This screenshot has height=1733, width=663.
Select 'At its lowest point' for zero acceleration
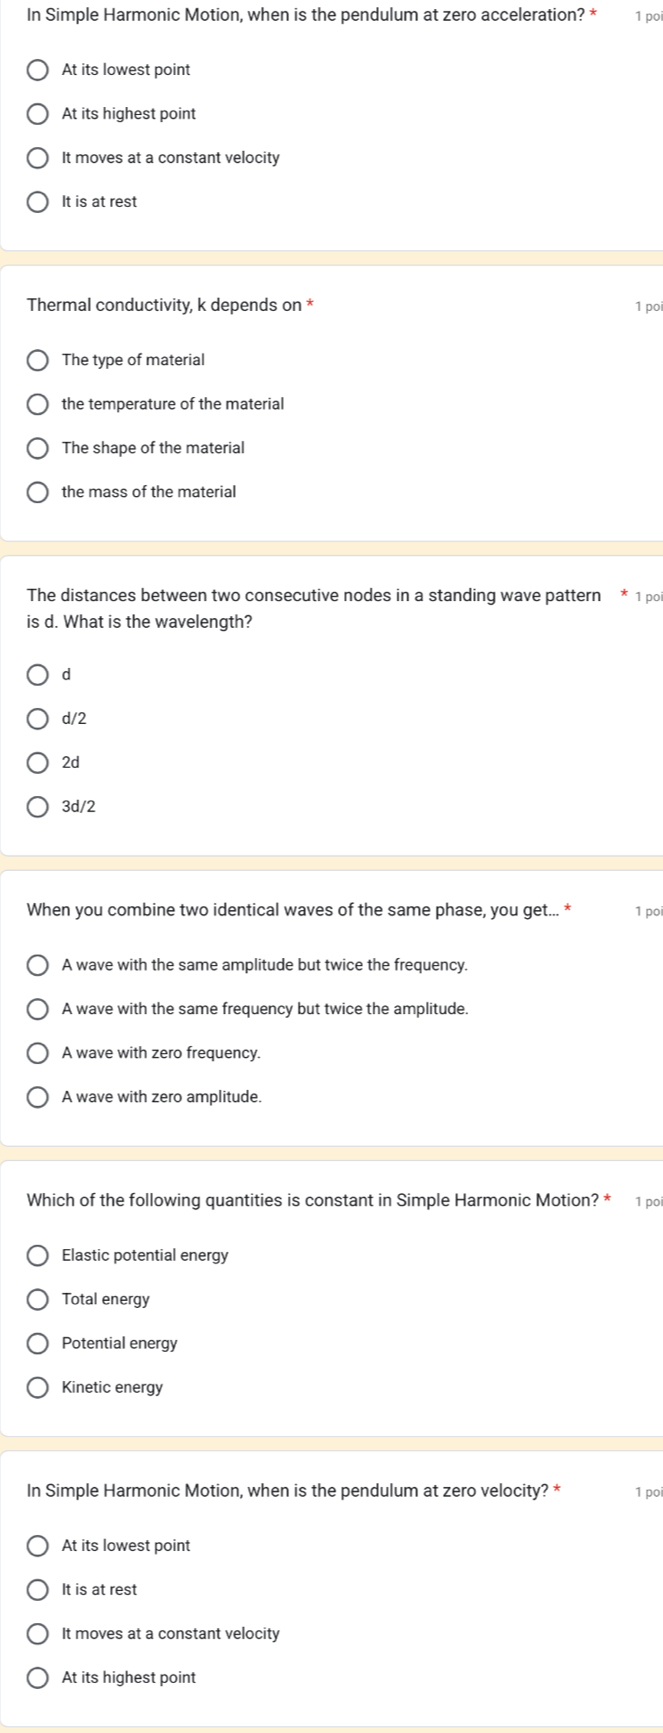pyautogui.click(x=37, y=70)
